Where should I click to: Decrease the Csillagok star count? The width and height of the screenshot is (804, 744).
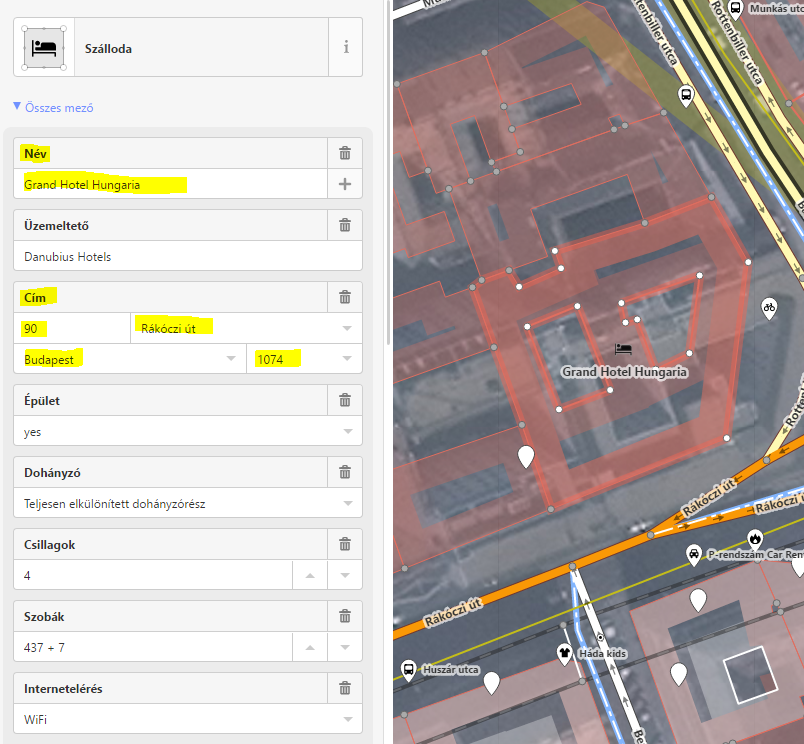pos(345,575)
